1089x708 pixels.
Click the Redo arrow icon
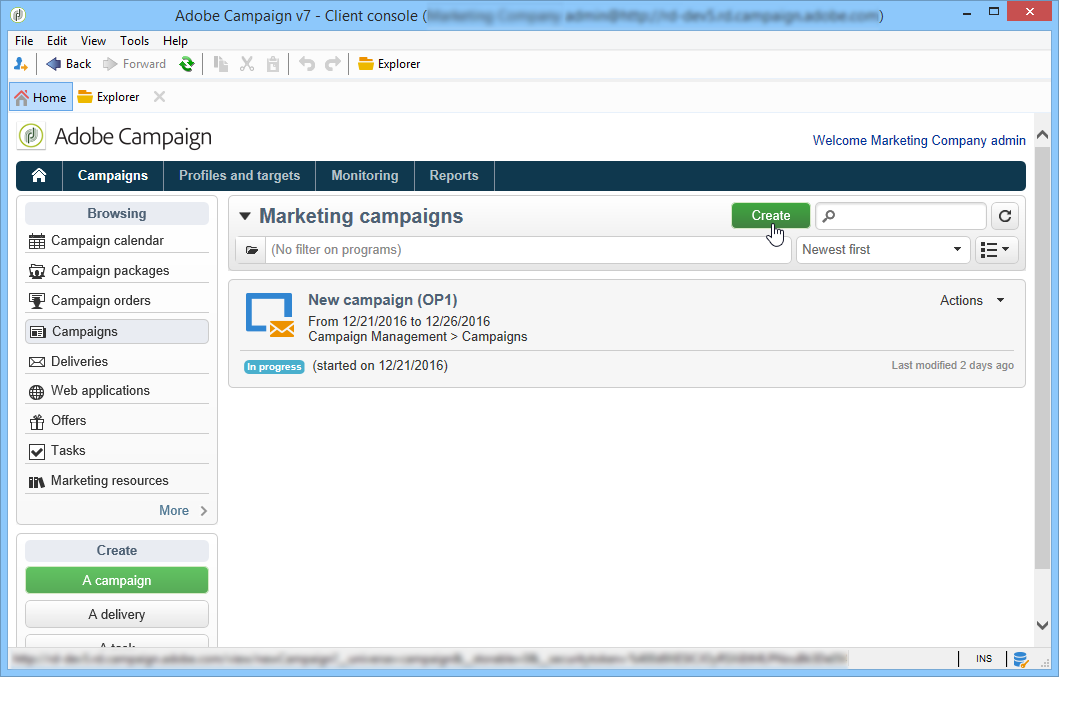pos(333,64)
